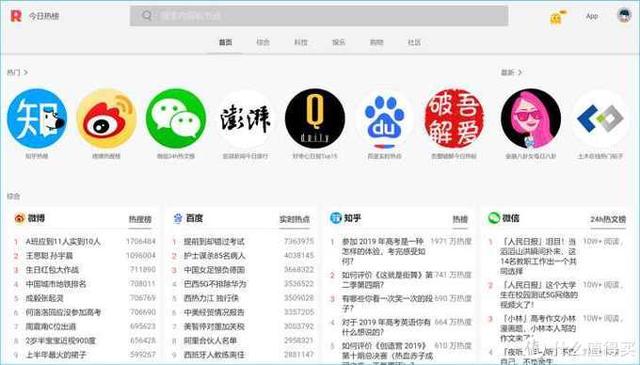
Task: Open Weibo item 生日红包大作战
Action: [52, 270]
